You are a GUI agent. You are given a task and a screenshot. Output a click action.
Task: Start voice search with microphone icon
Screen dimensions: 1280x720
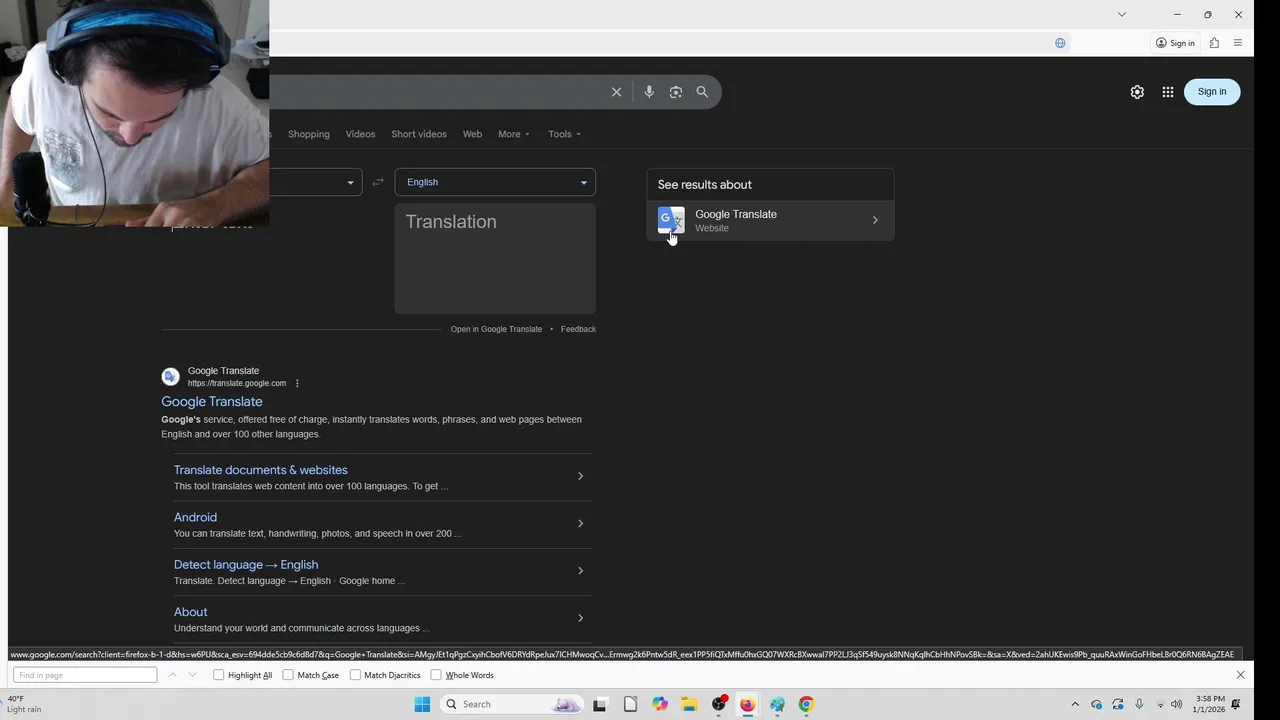[x=649, y=92]
